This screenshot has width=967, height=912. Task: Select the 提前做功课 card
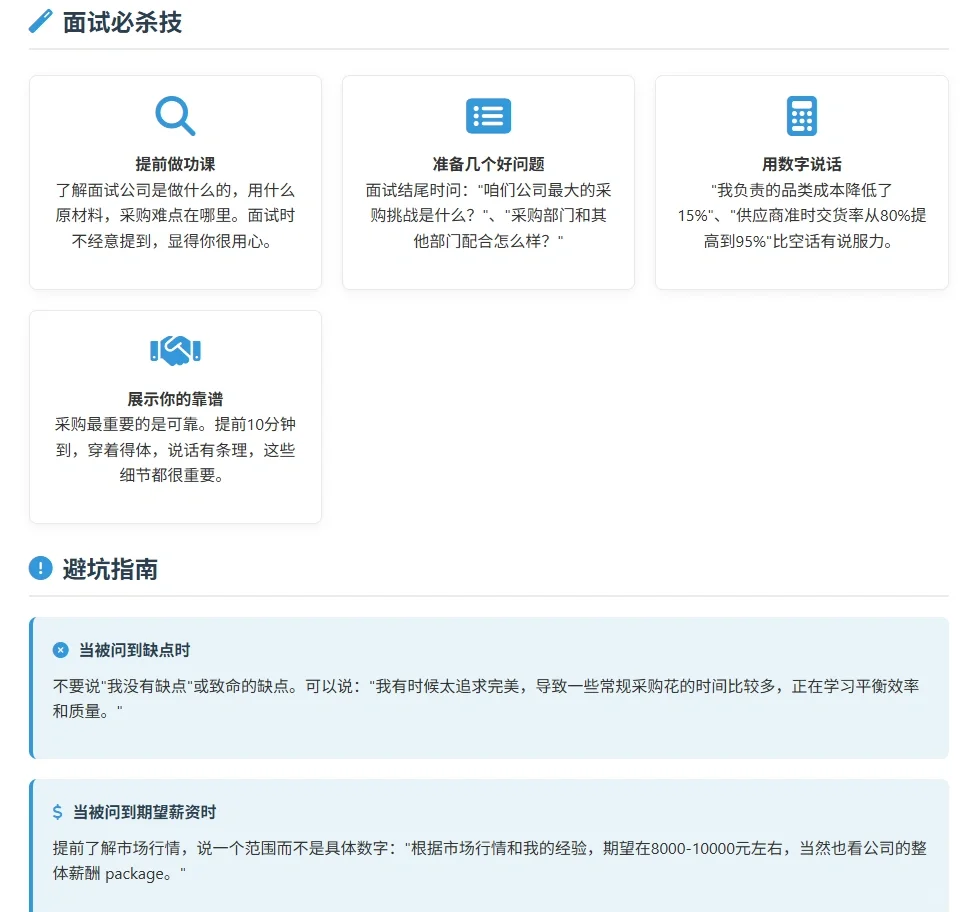point(174,182)
